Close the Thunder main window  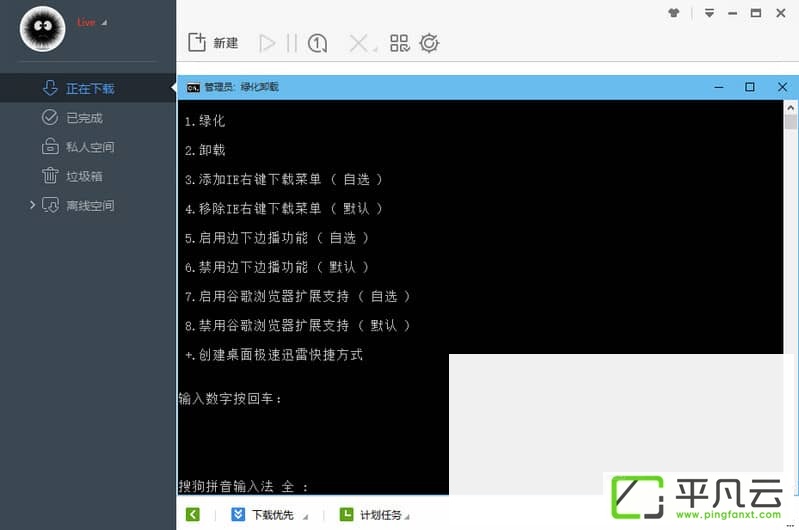pos(781,13)
